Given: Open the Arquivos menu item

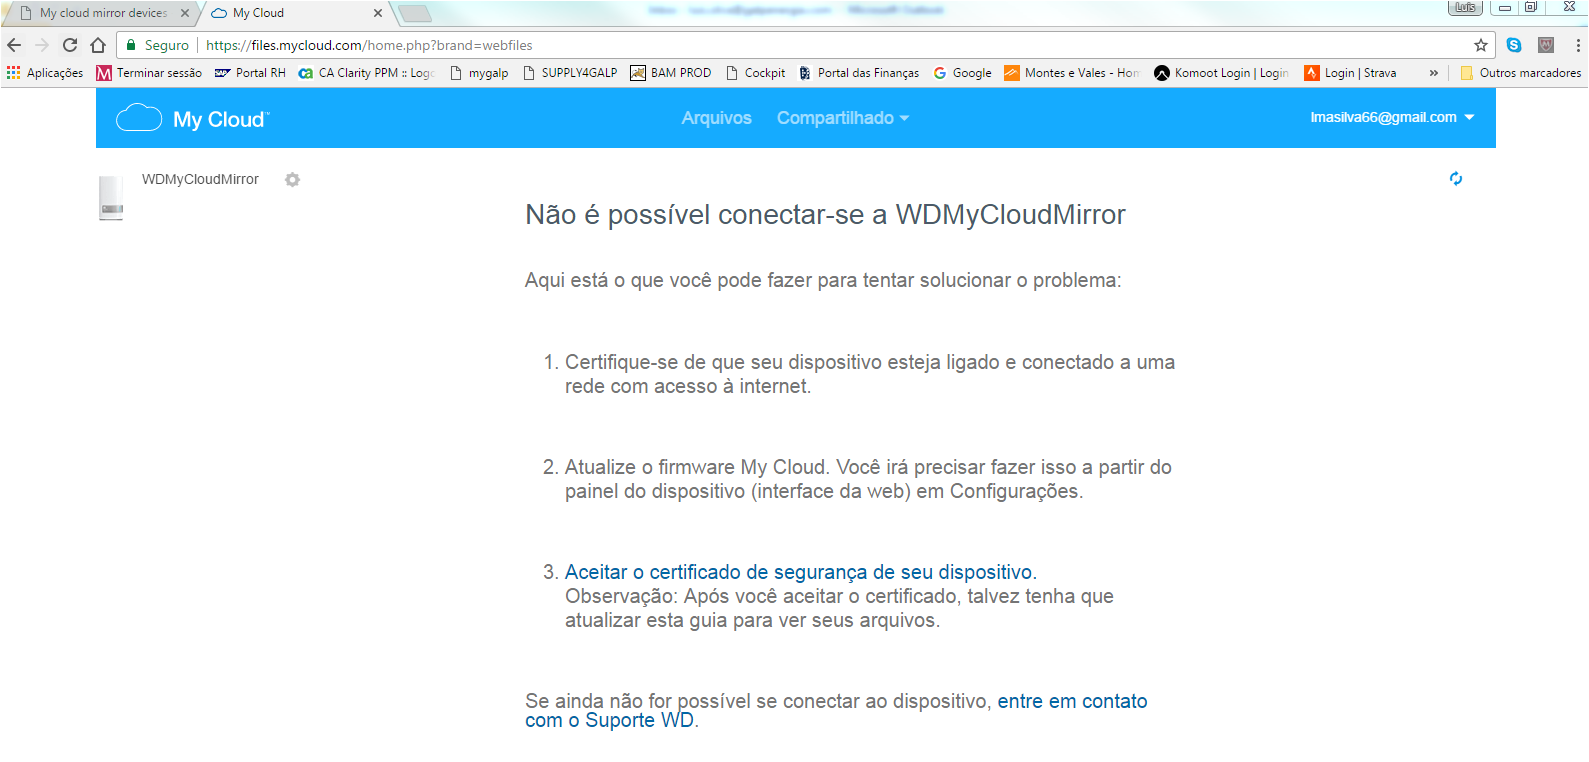Looking at the screenshot, I should click(717, 118).
